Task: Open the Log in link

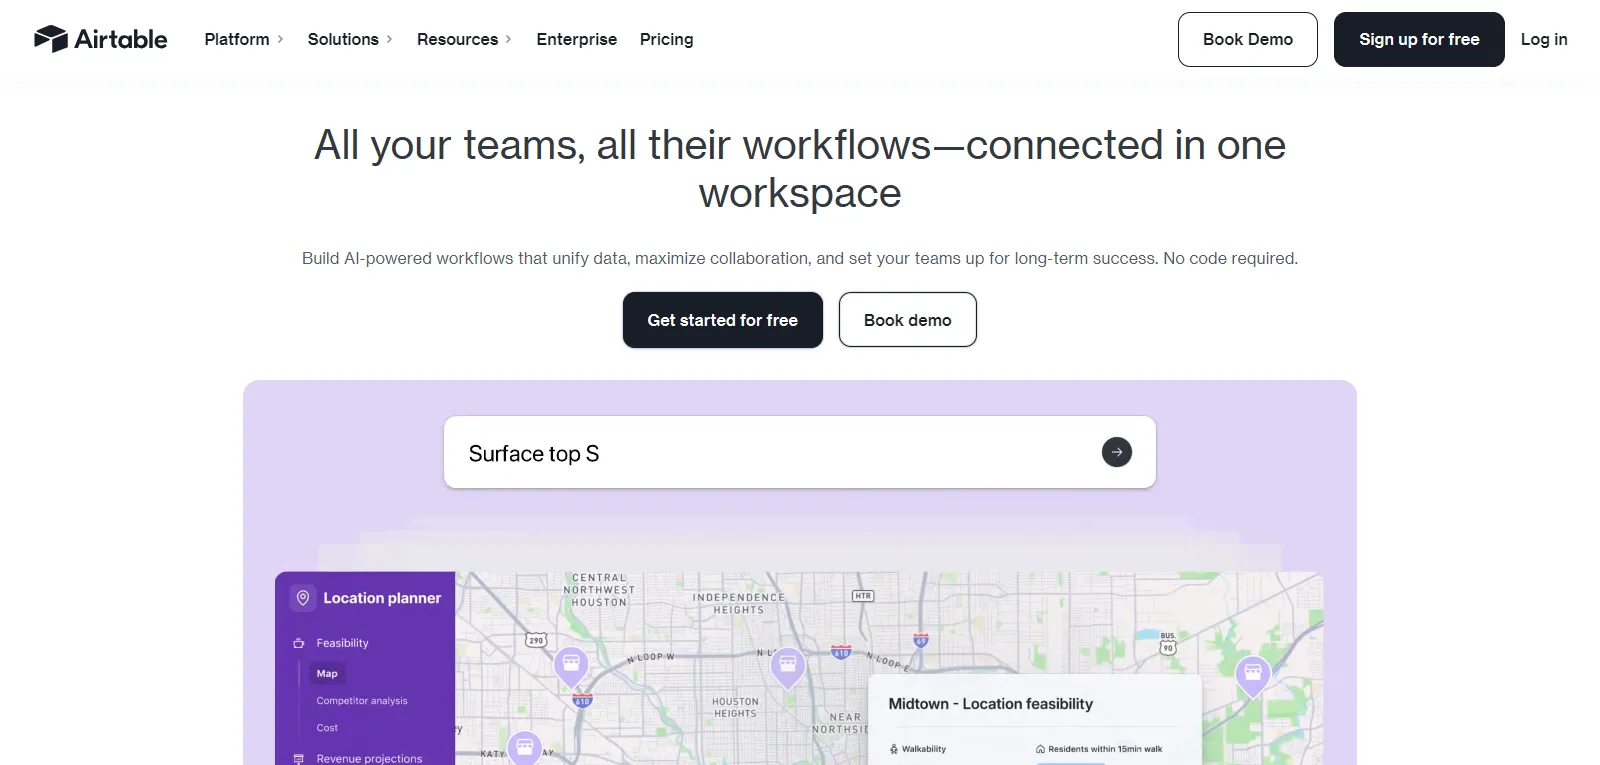Action: (1544, 39)
